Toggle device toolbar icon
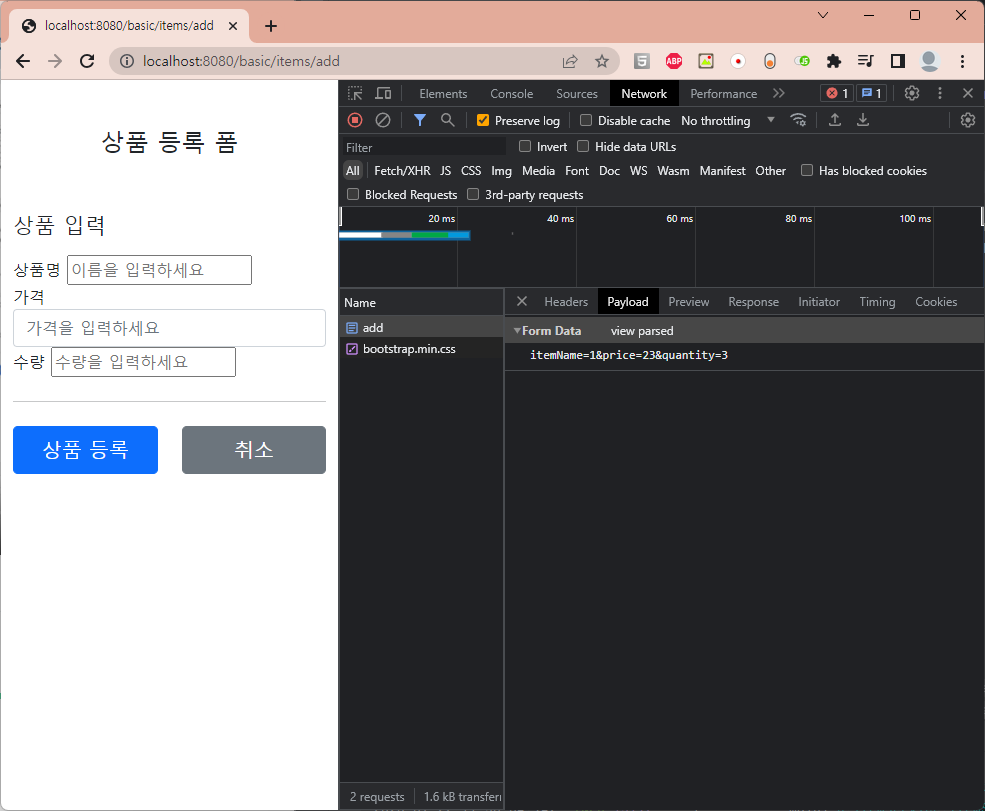Viewport: 985px width, 811px height. [x=383, y=94]
